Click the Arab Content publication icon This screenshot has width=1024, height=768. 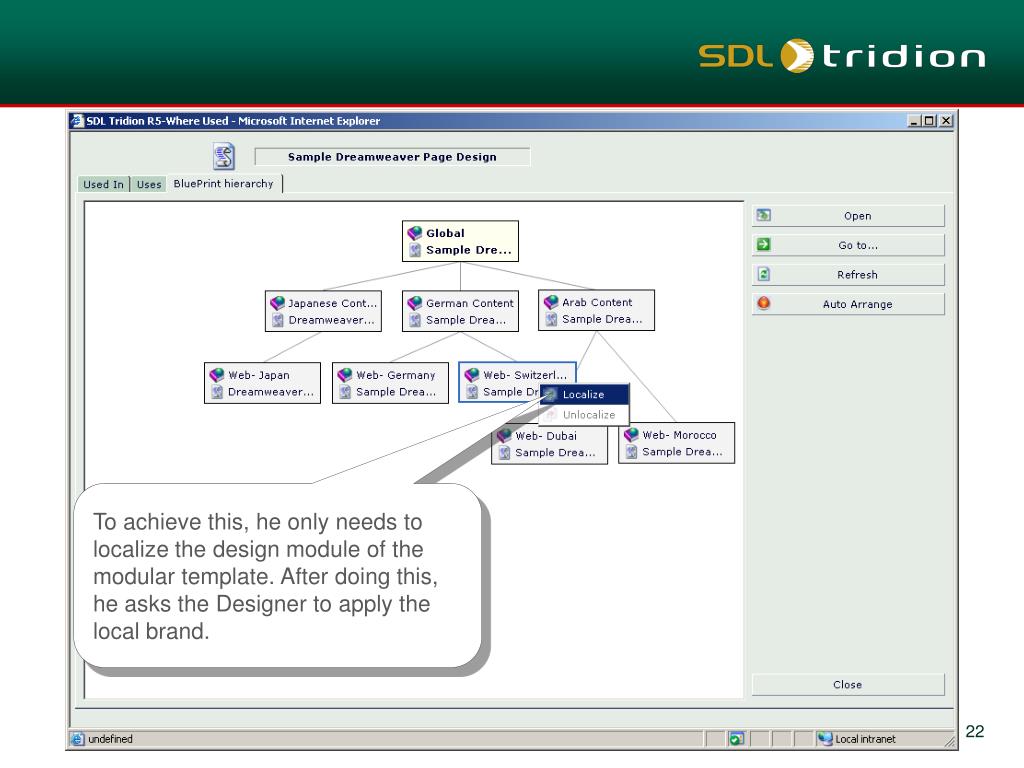(x=551, y=302)
